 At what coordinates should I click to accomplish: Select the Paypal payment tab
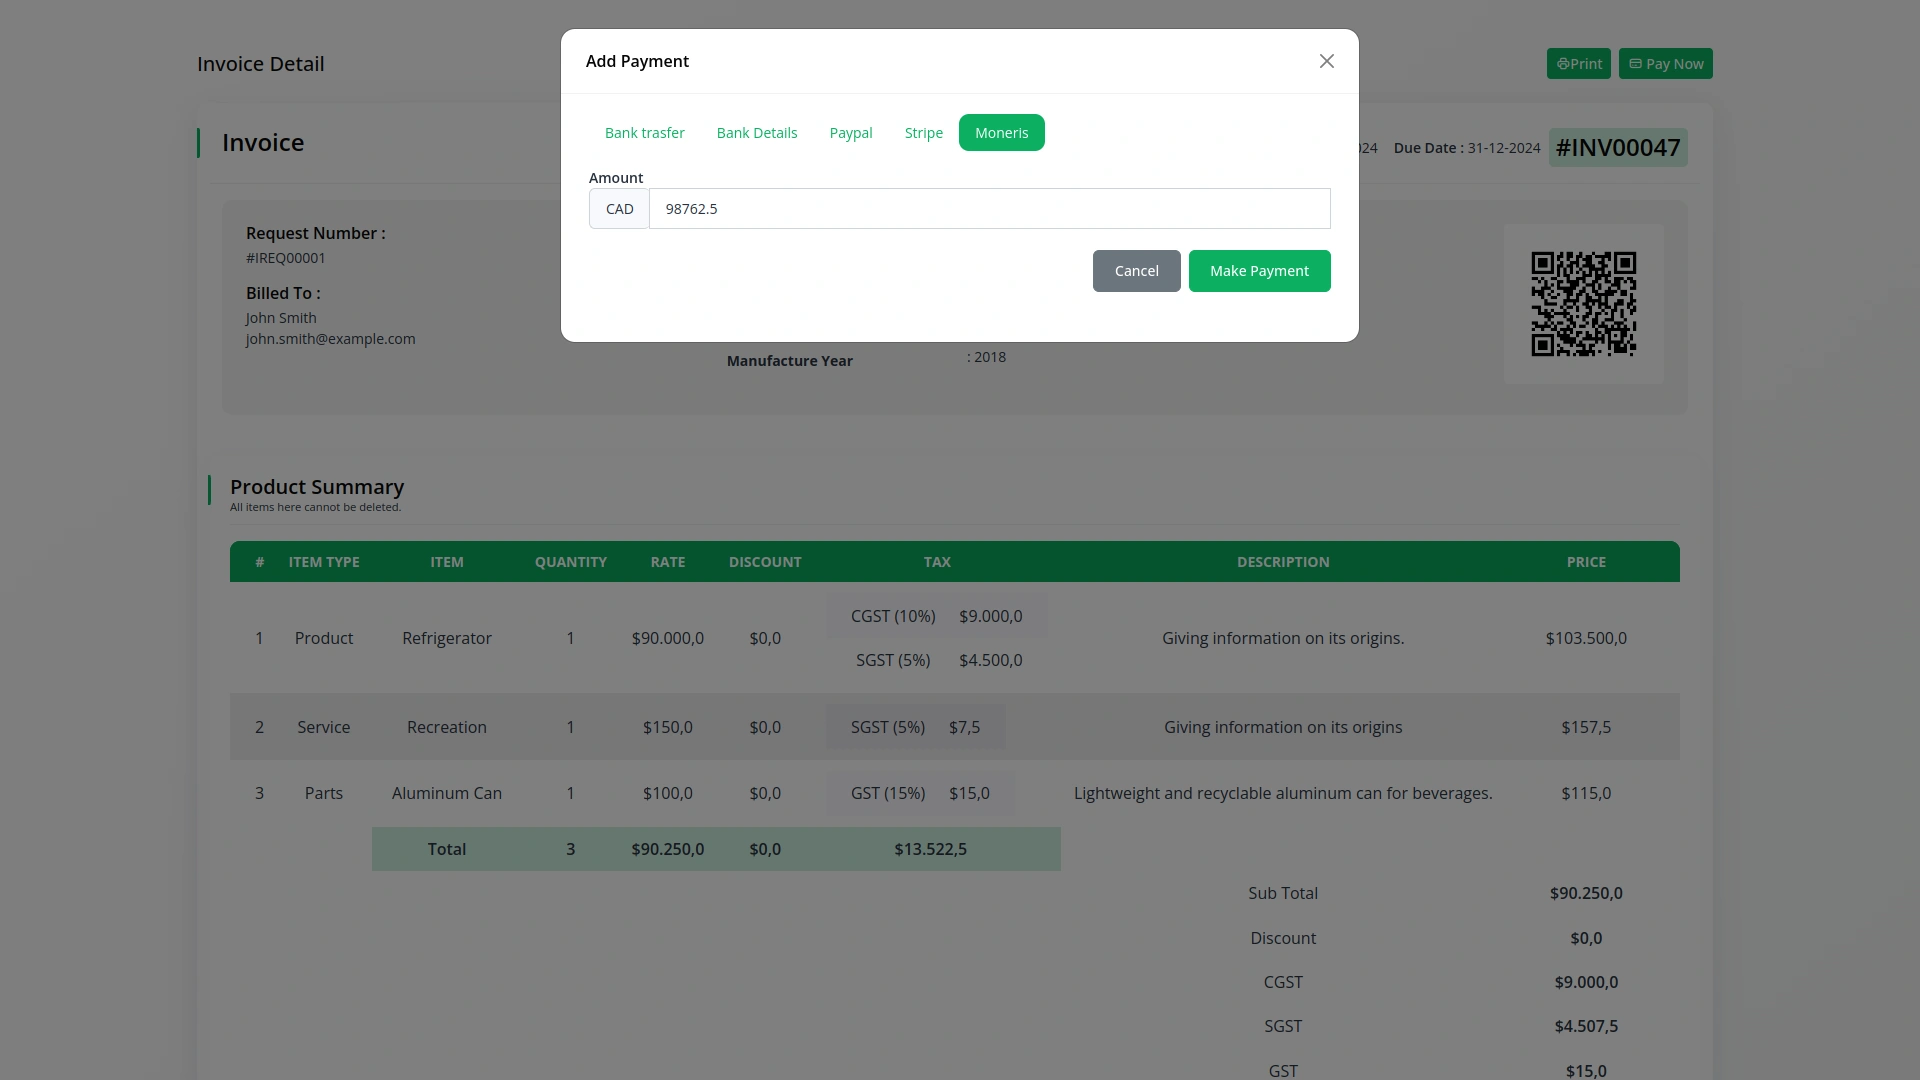point(850,133)
